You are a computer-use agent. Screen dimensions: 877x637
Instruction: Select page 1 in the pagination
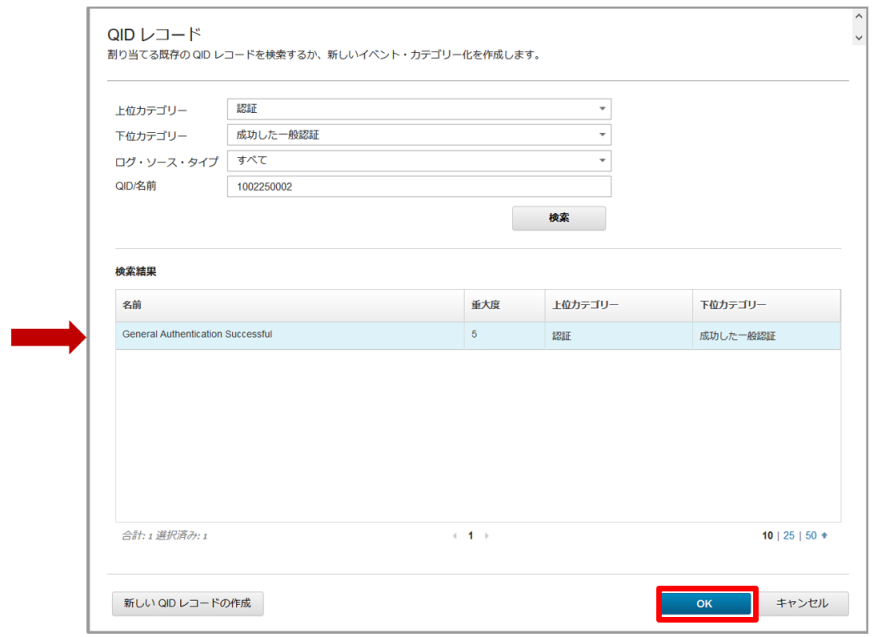(x=470, y=536)
